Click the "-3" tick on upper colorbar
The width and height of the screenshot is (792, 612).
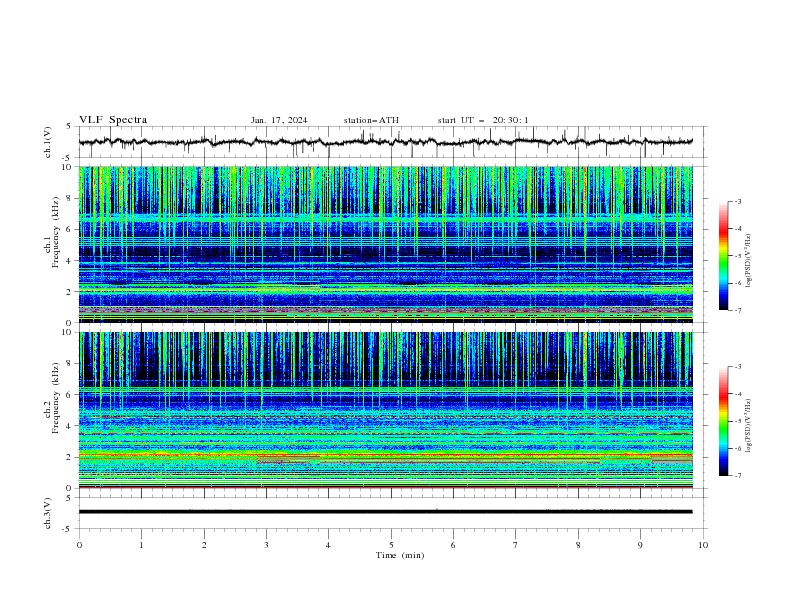[x=738, y=201]
